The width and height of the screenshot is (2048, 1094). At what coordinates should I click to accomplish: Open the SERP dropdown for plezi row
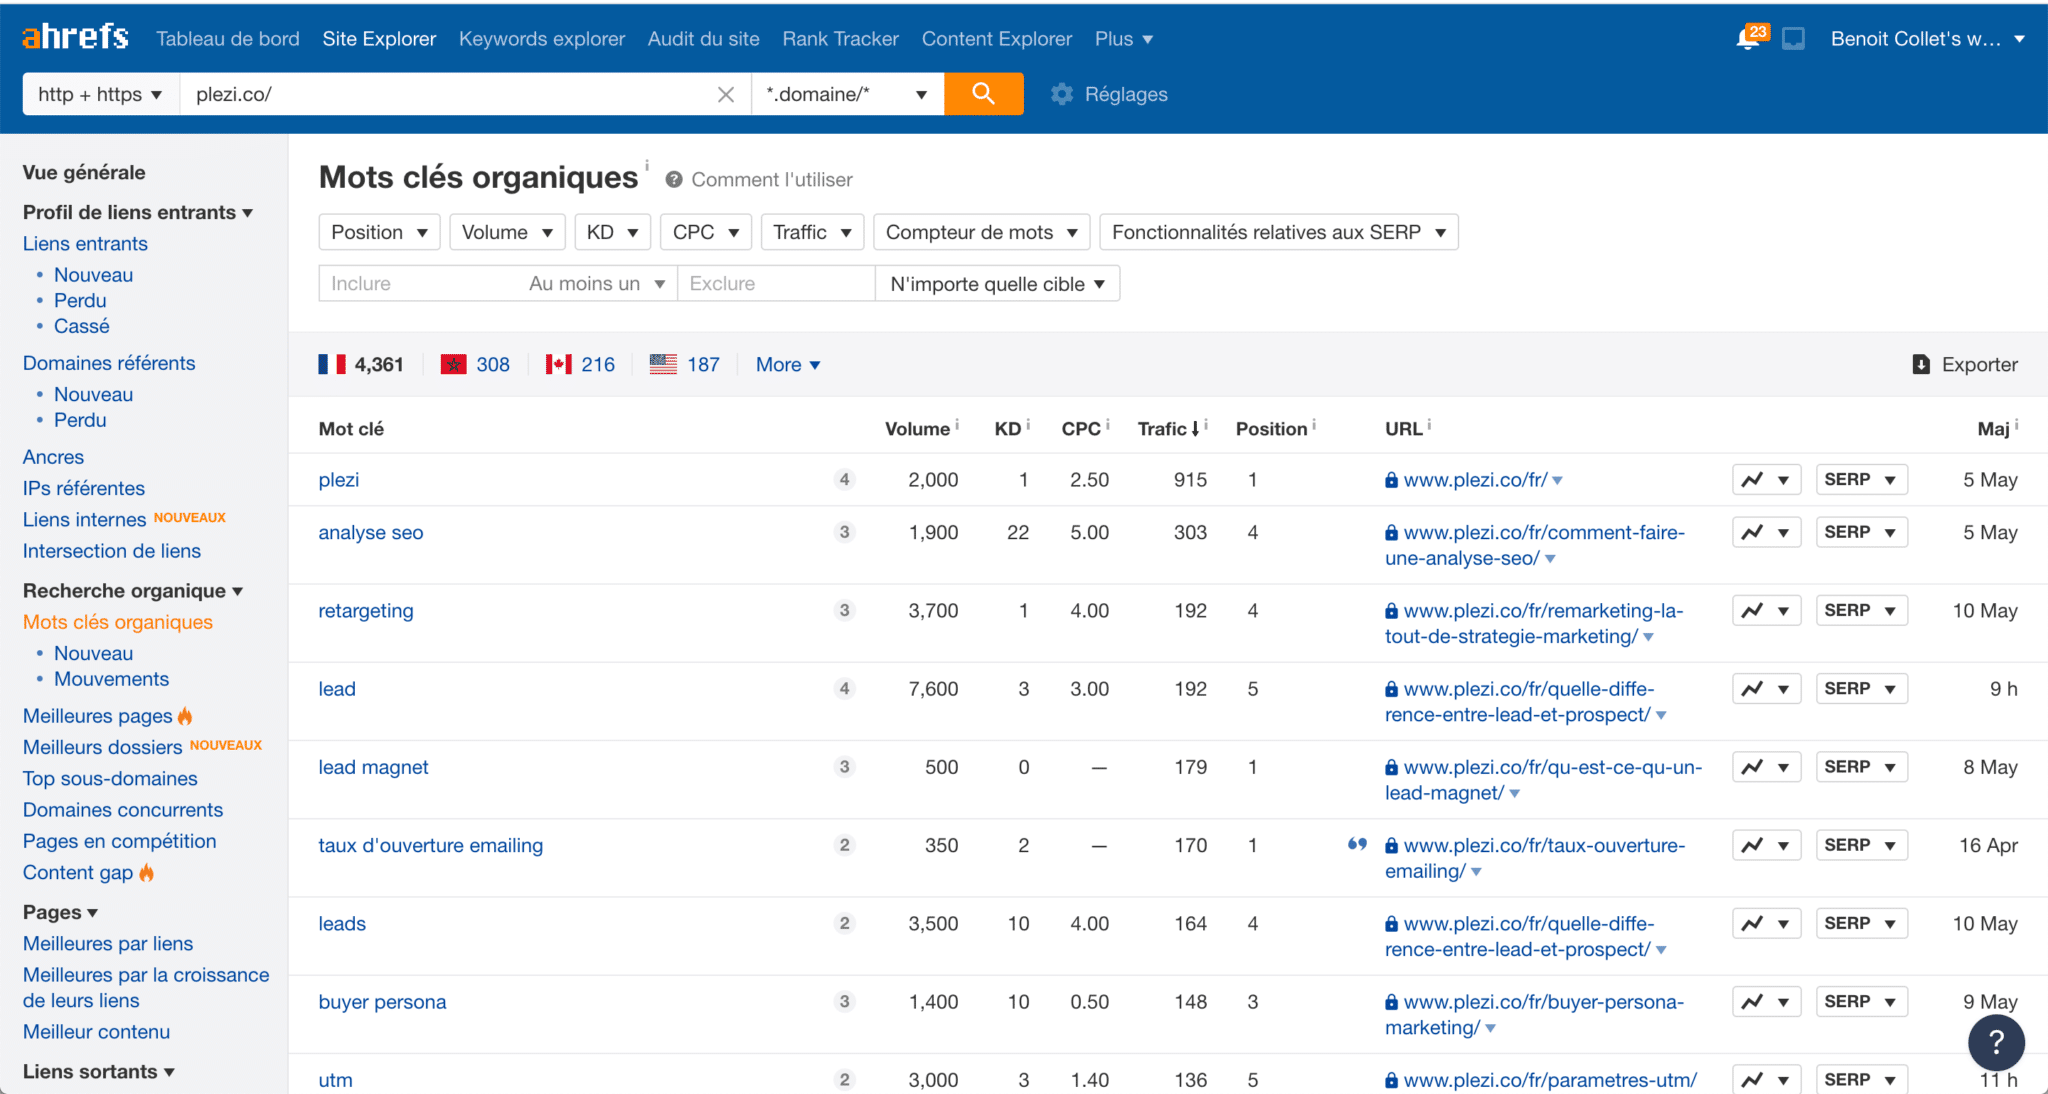coord(1861,480)
